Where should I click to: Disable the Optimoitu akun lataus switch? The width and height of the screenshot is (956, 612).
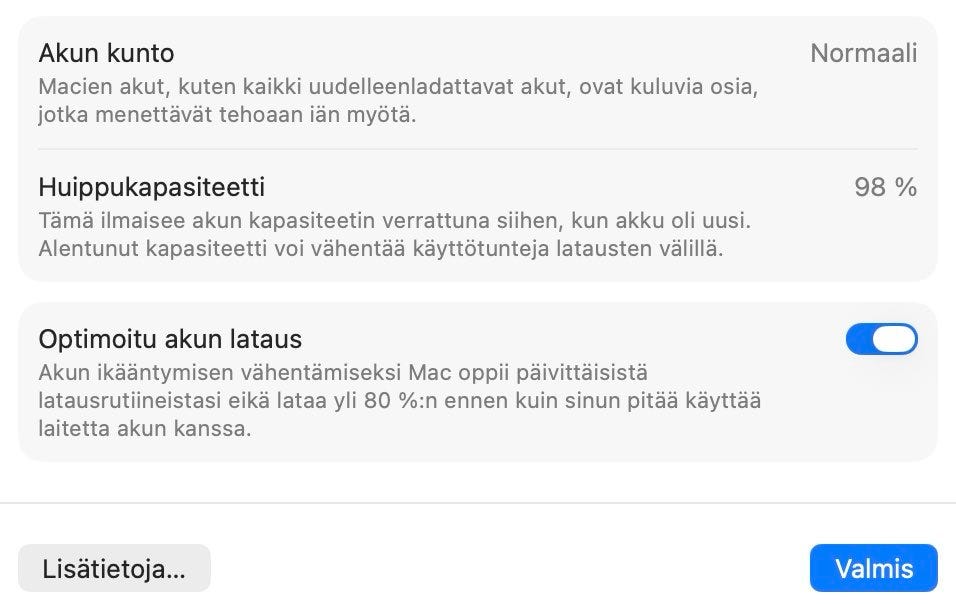coord(881,340)
